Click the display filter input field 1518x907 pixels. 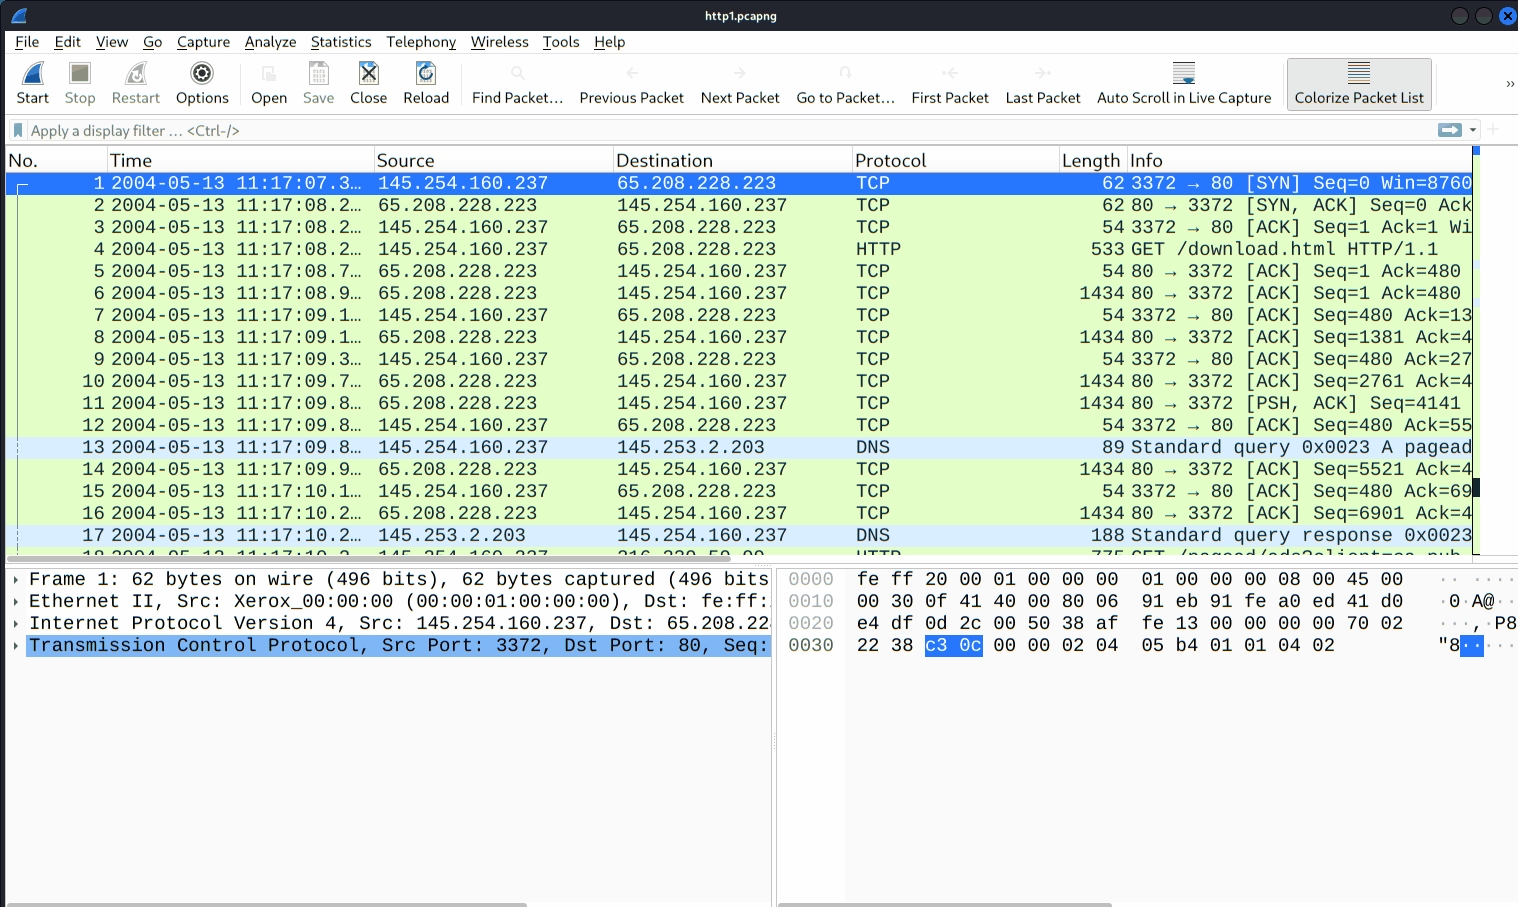pos(700,131)
